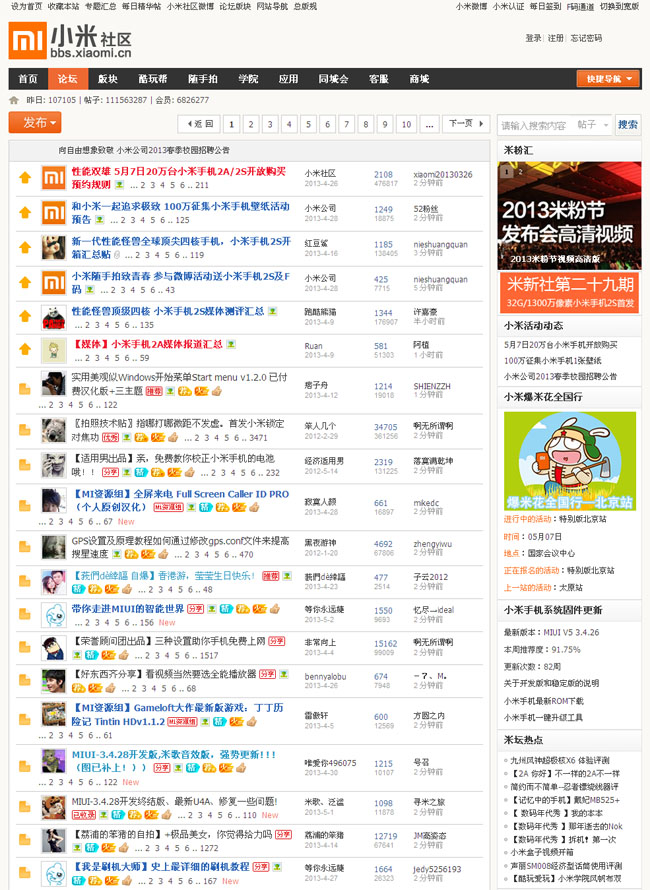Click the avatar of the MIUI-3.4.28开发版 米歌音效 thread
The image size is (650, 890).
tap(54, 761)
